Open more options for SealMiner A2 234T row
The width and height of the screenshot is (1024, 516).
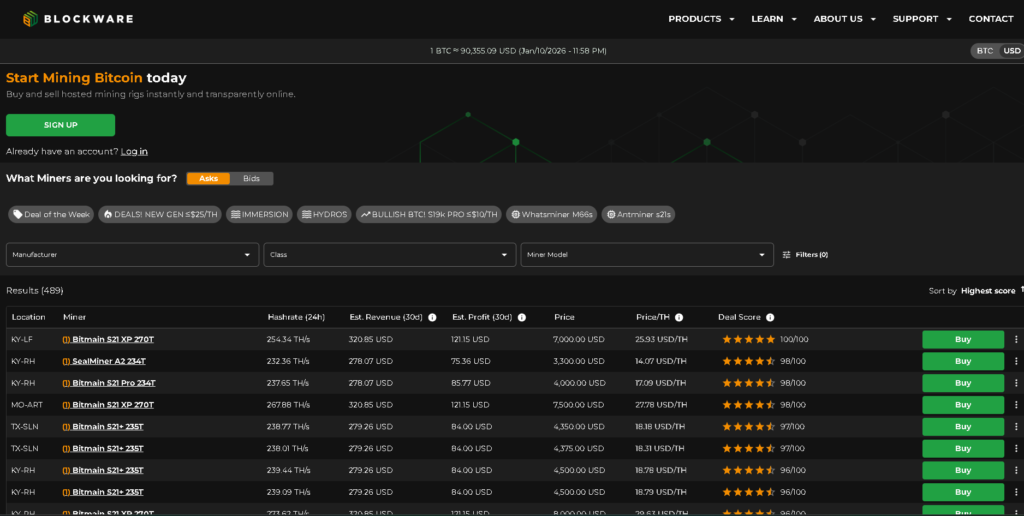(x=1016, y=361)
